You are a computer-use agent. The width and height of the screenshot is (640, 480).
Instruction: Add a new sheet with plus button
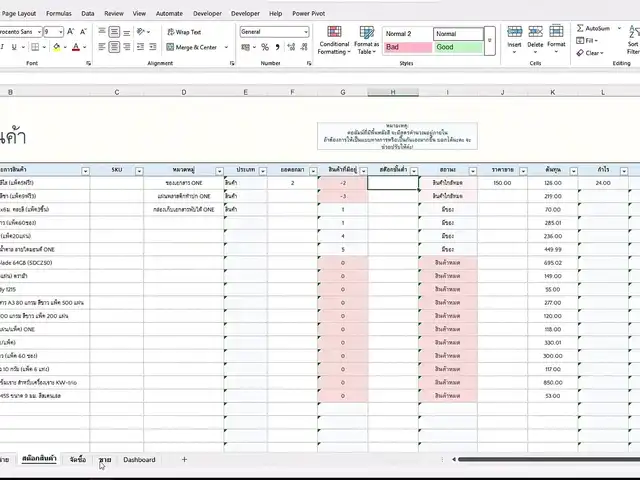tap(184, 460)
